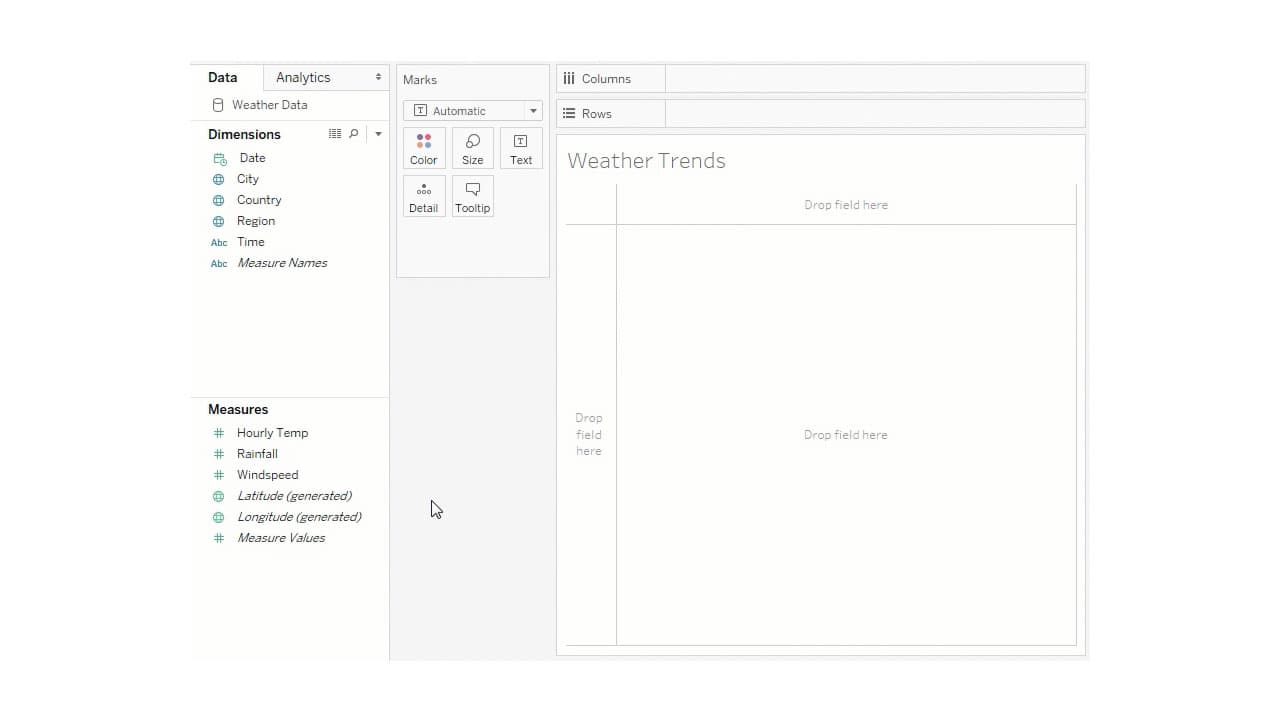1280x720 pixels.
Task: Click the Size mark button
Action: pyautogui.click(x=472, y=148)
